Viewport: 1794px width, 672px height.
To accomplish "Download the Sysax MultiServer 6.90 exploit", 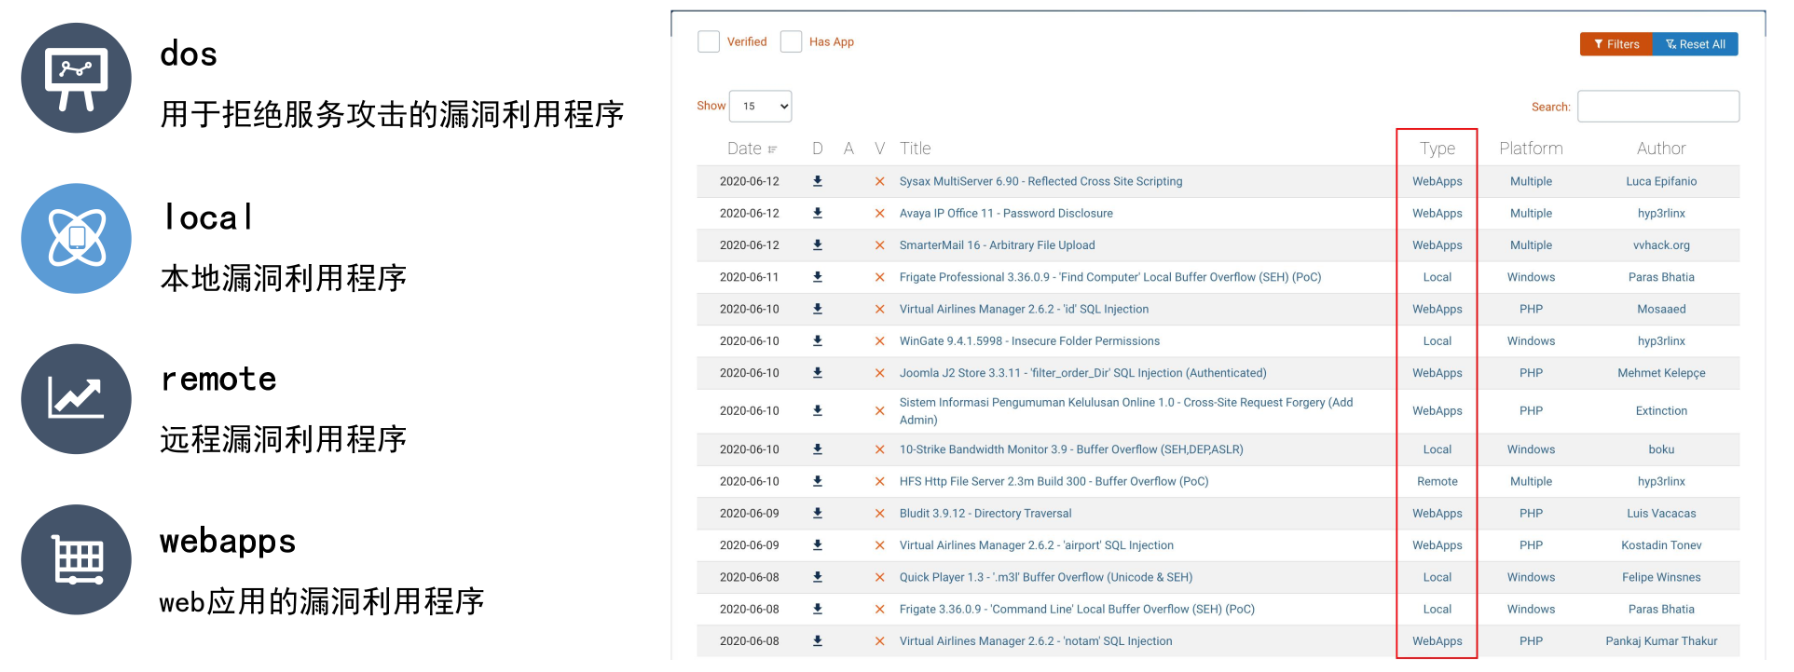I will [x=817, y=181].
